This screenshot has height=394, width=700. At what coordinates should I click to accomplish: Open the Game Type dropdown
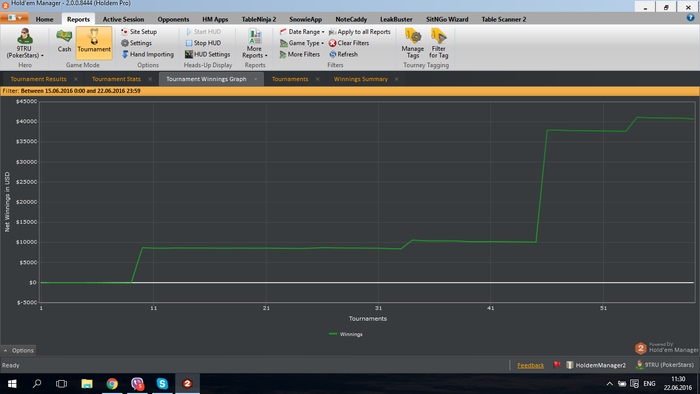pyautogui.click(x=302, y=43)
